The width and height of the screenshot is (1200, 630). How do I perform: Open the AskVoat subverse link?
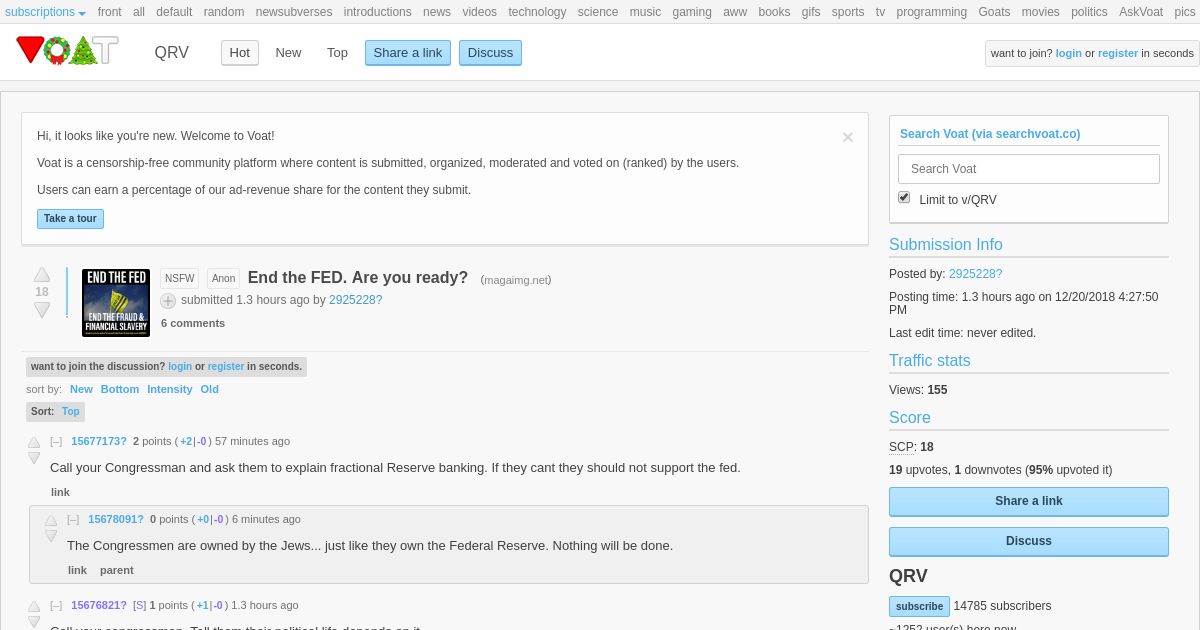point(1141,12)
